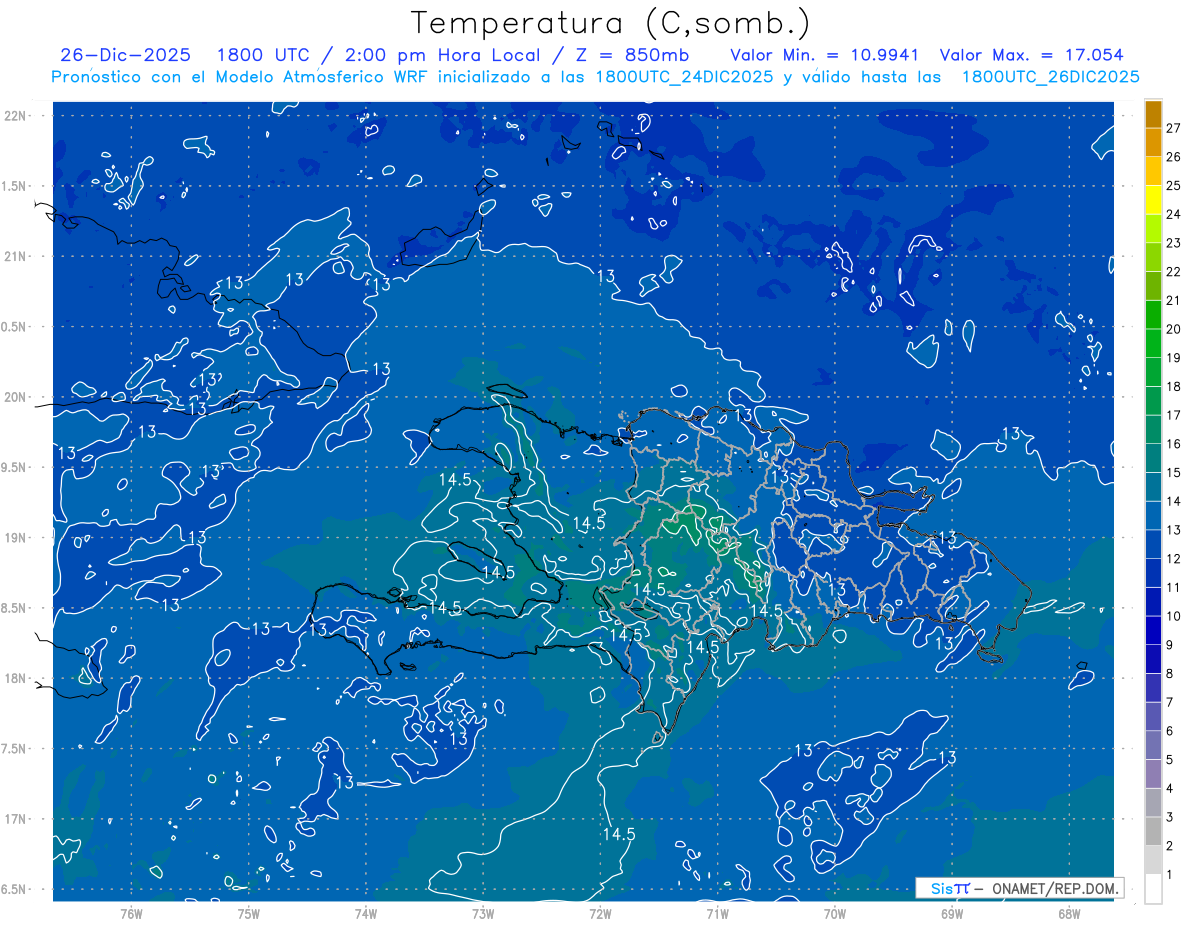
Task: Click the colorbar label '24'
Action: point(1174,214)
